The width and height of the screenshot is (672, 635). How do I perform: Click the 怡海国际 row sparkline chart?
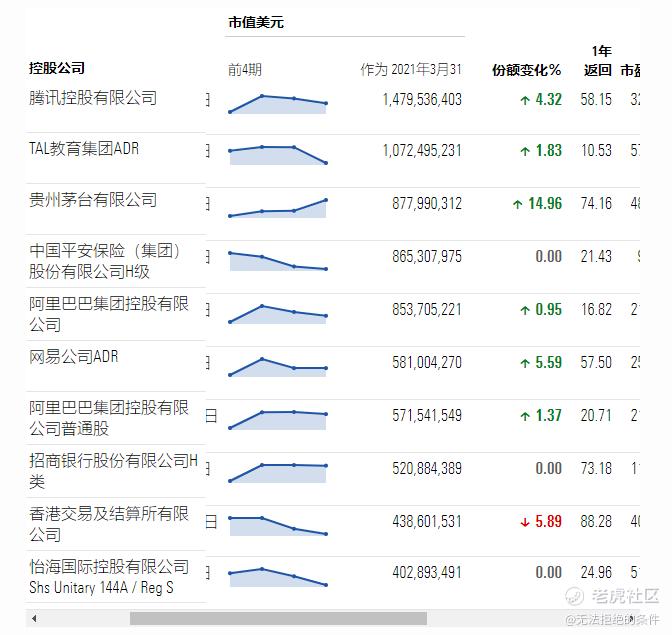pos(278,577)
